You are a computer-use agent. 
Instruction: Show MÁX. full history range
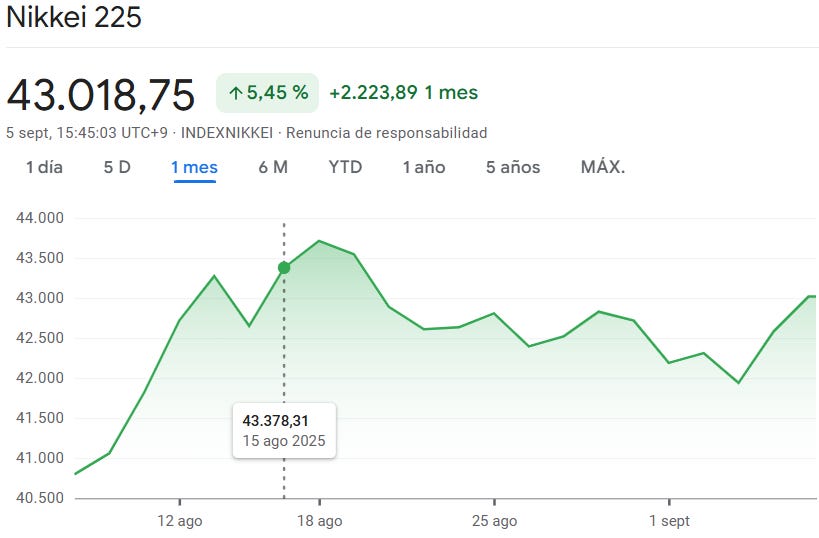click(x=603, y=167)
